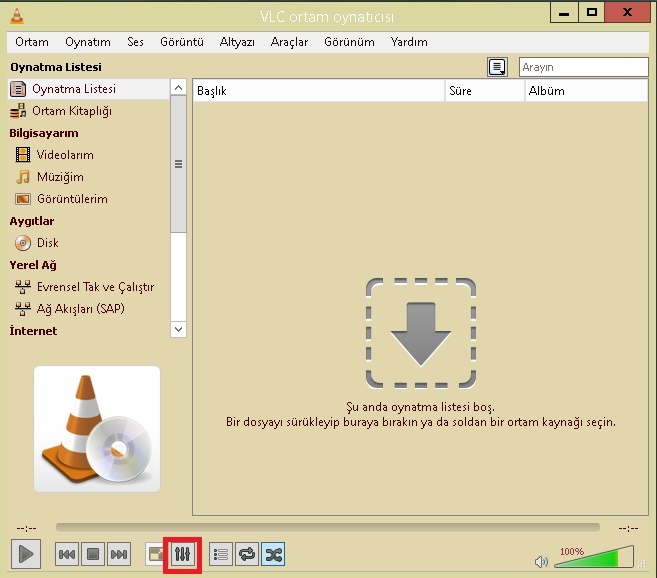Click the disc icon beside Disk
Viewport: 657px width, 578px height.
pos(23,243)
